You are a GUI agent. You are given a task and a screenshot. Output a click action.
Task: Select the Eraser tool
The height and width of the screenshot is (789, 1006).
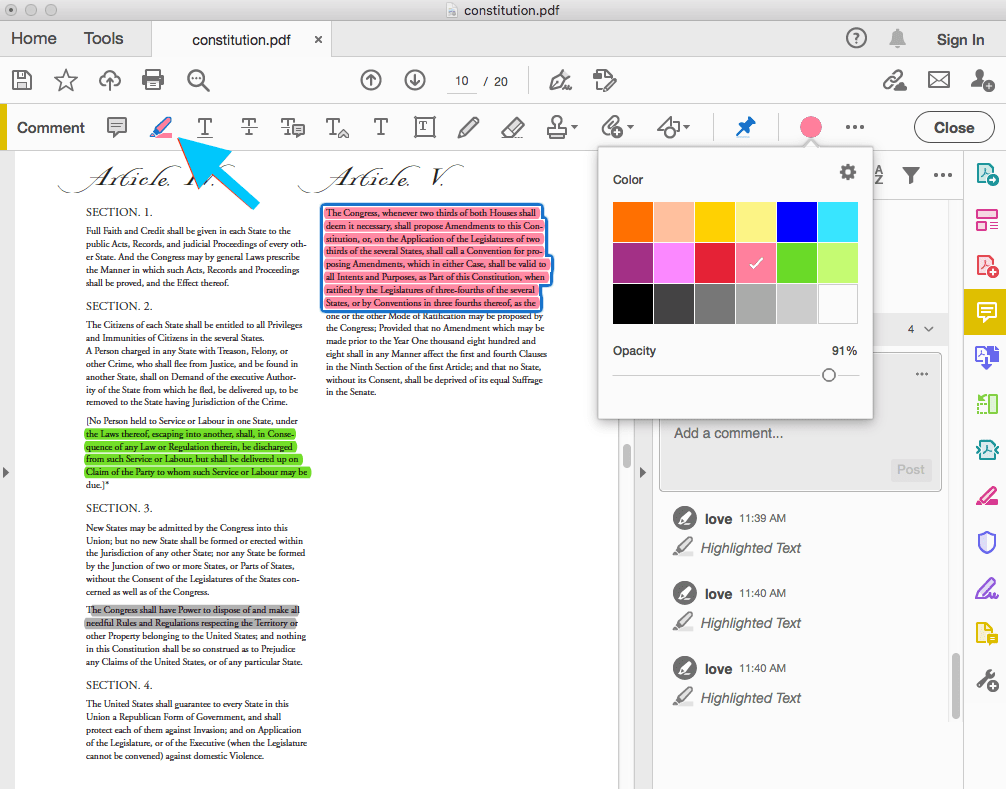click(512, 127)
